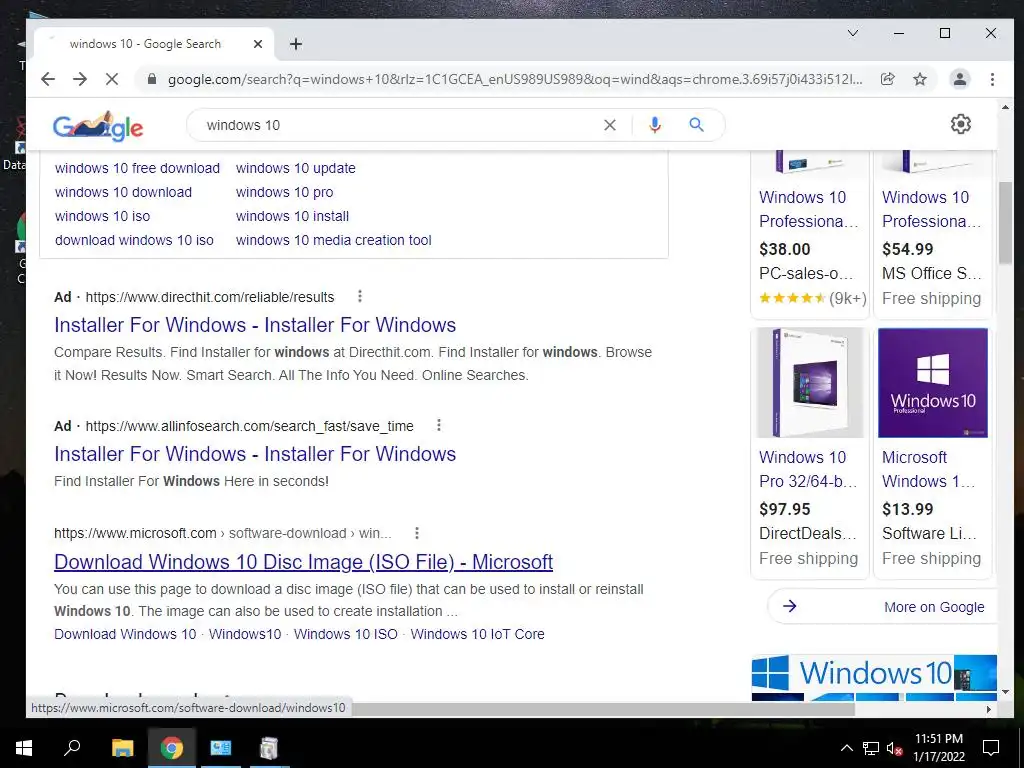
Task: Open the tab search chevron in title bar
Action: pos(853,33)
